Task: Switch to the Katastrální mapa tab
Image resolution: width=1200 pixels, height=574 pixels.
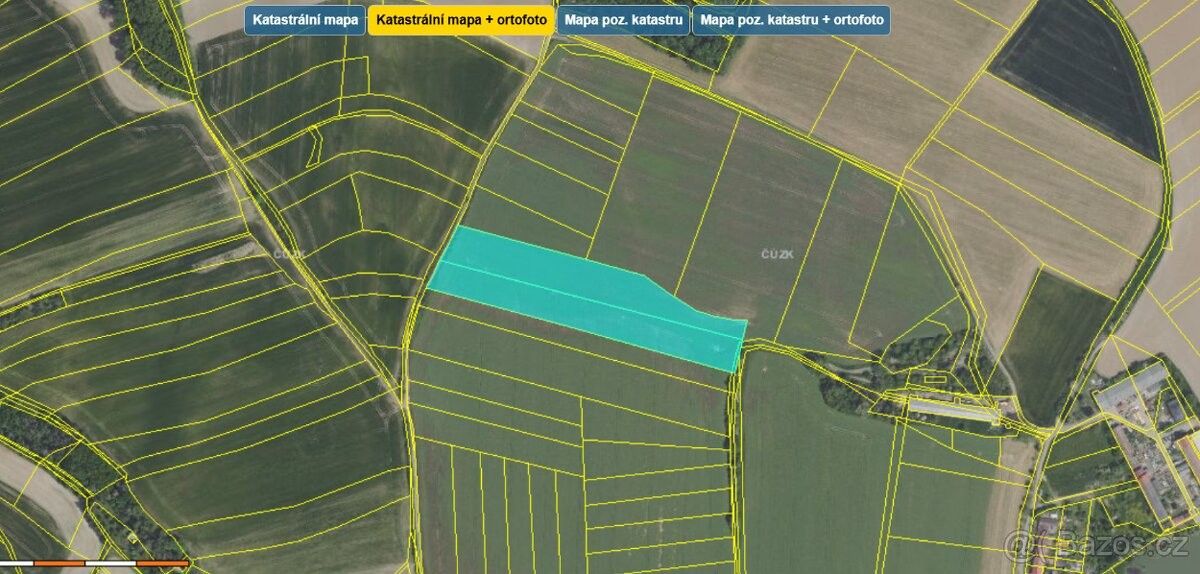Action: 305,20
